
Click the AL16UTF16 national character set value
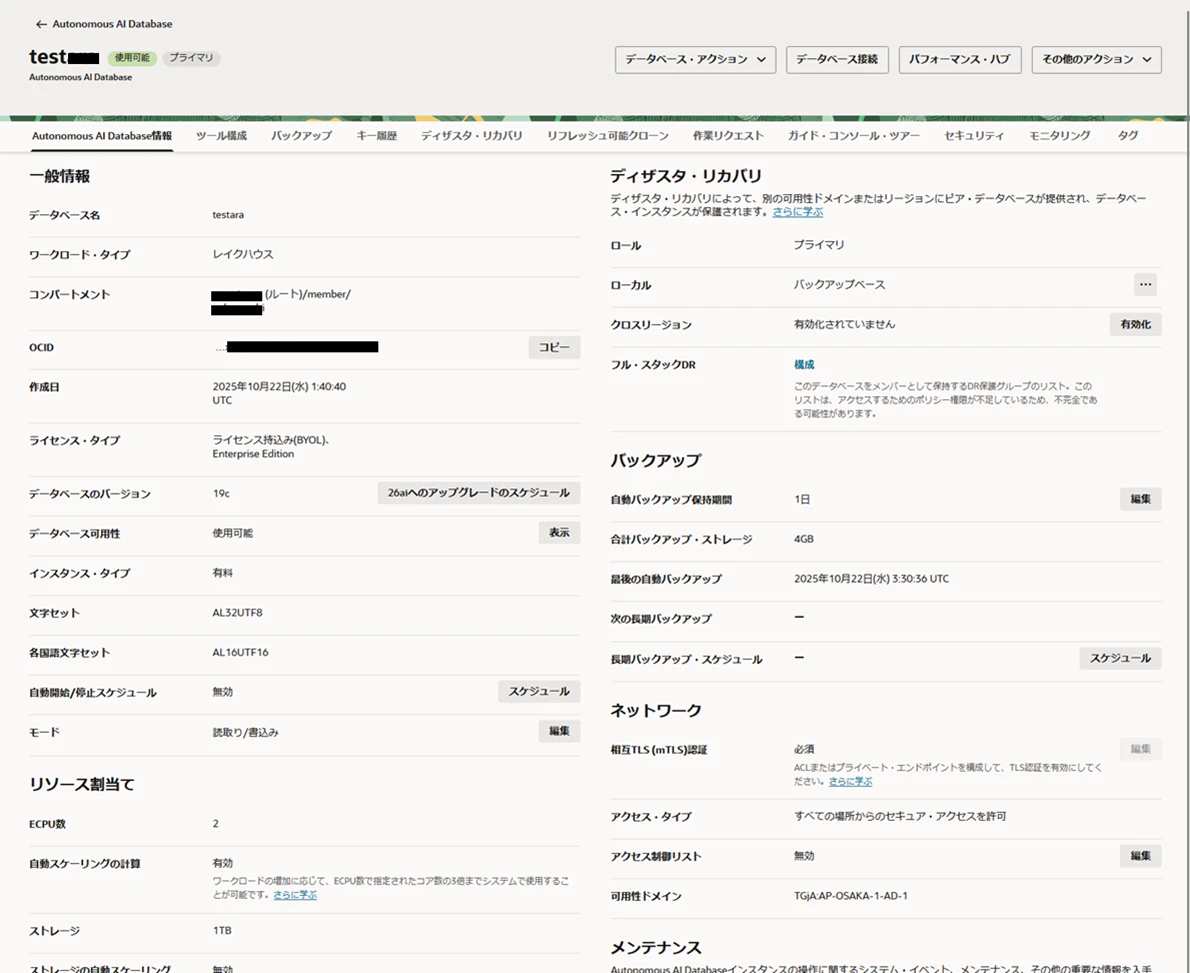click(240, 652)
